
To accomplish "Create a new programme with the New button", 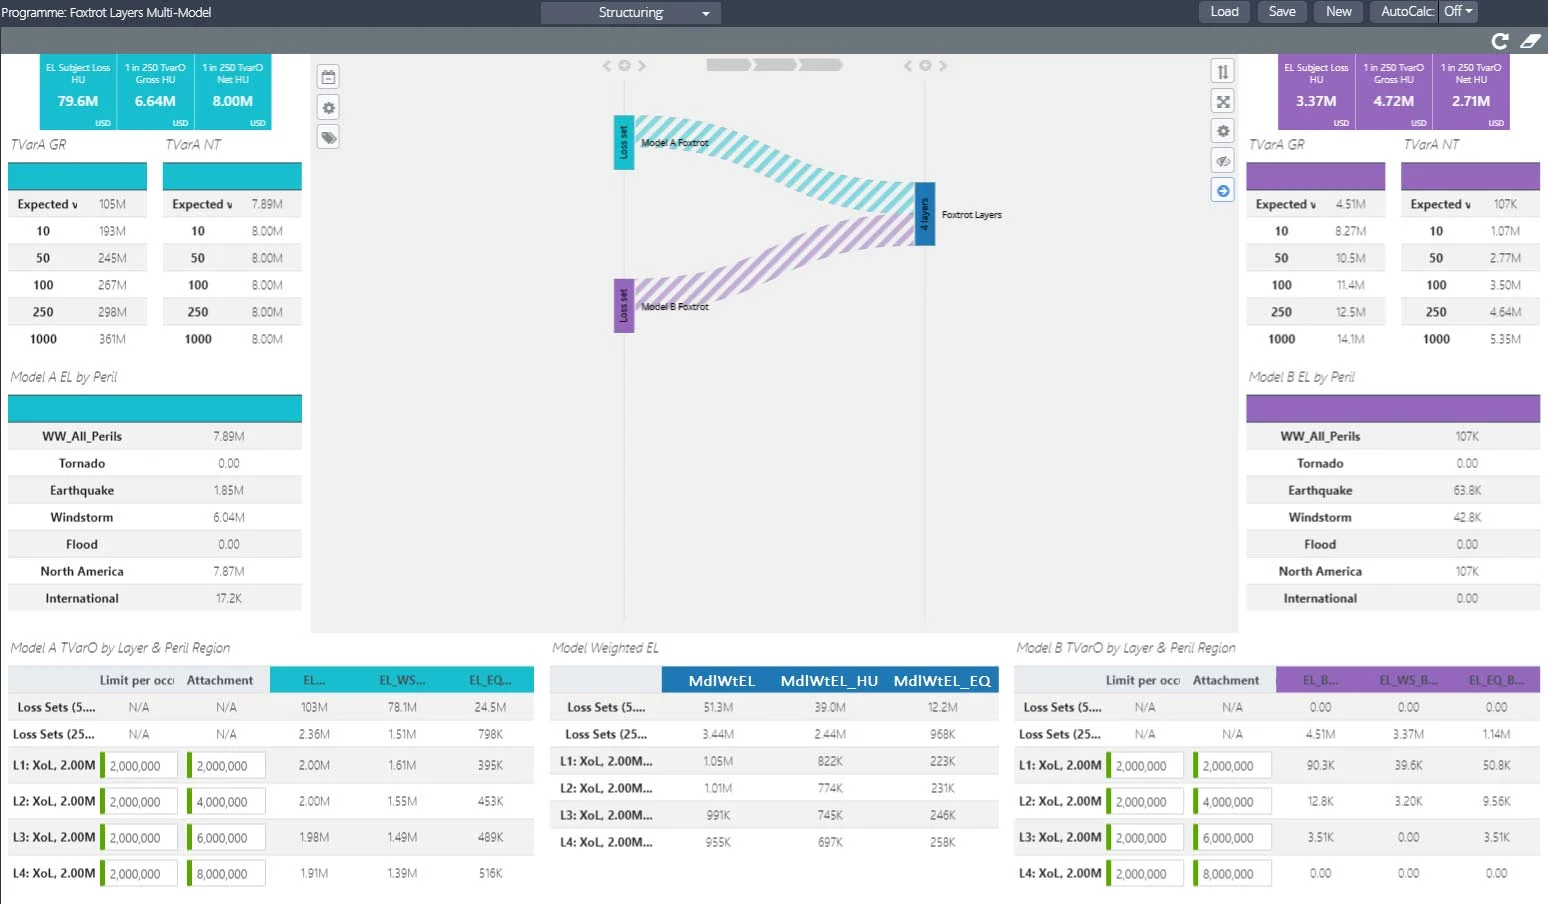I will pyautogui.click(x=1338, y=12).
